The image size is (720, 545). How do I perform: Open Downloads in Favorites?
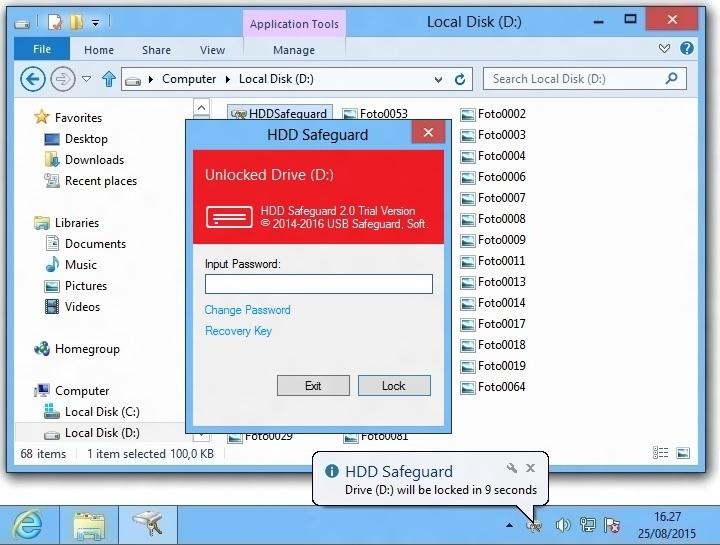94,160
